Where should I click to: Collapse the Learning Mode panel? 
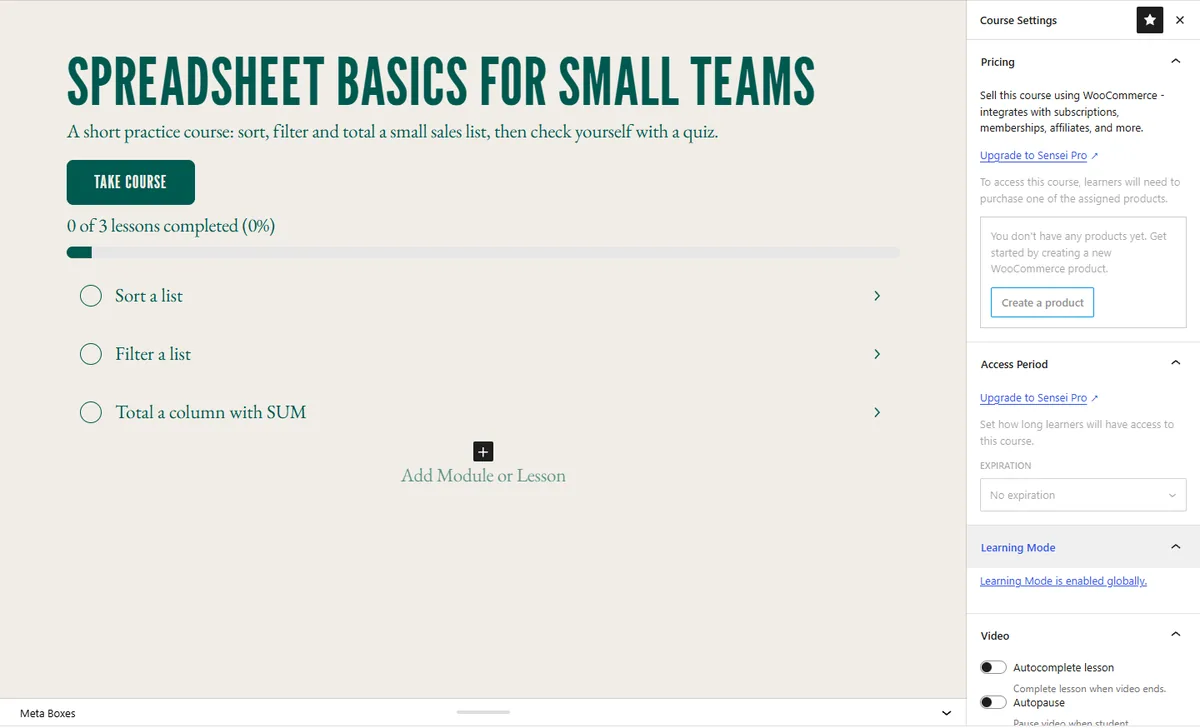(x=1176, y=547)
